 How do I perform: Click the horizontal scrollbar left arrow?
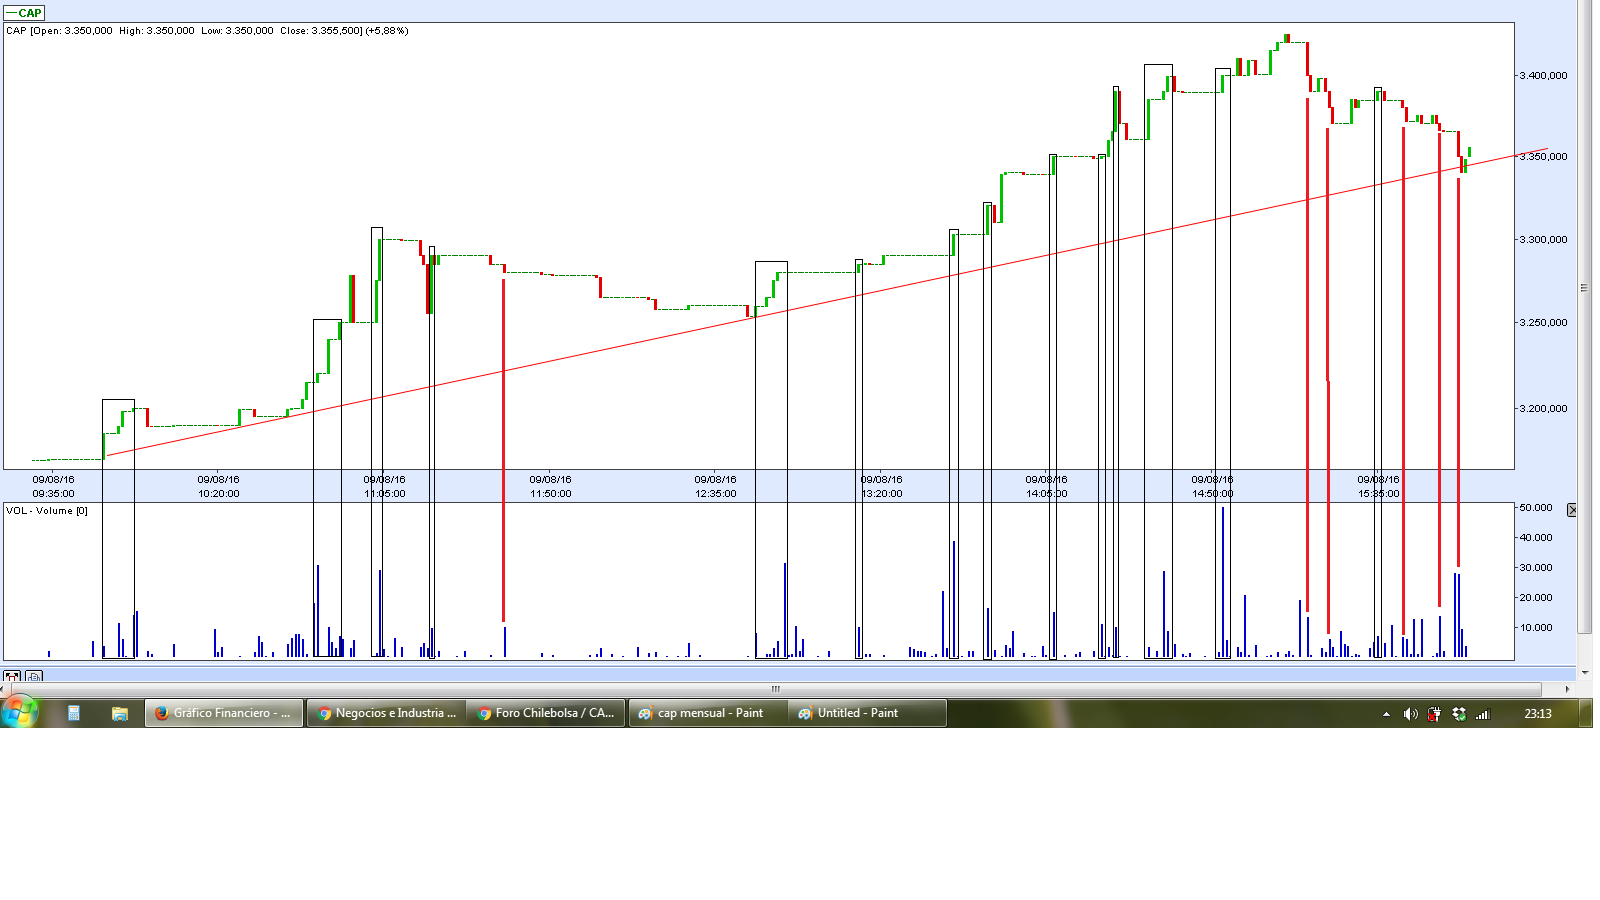(4, 689)
